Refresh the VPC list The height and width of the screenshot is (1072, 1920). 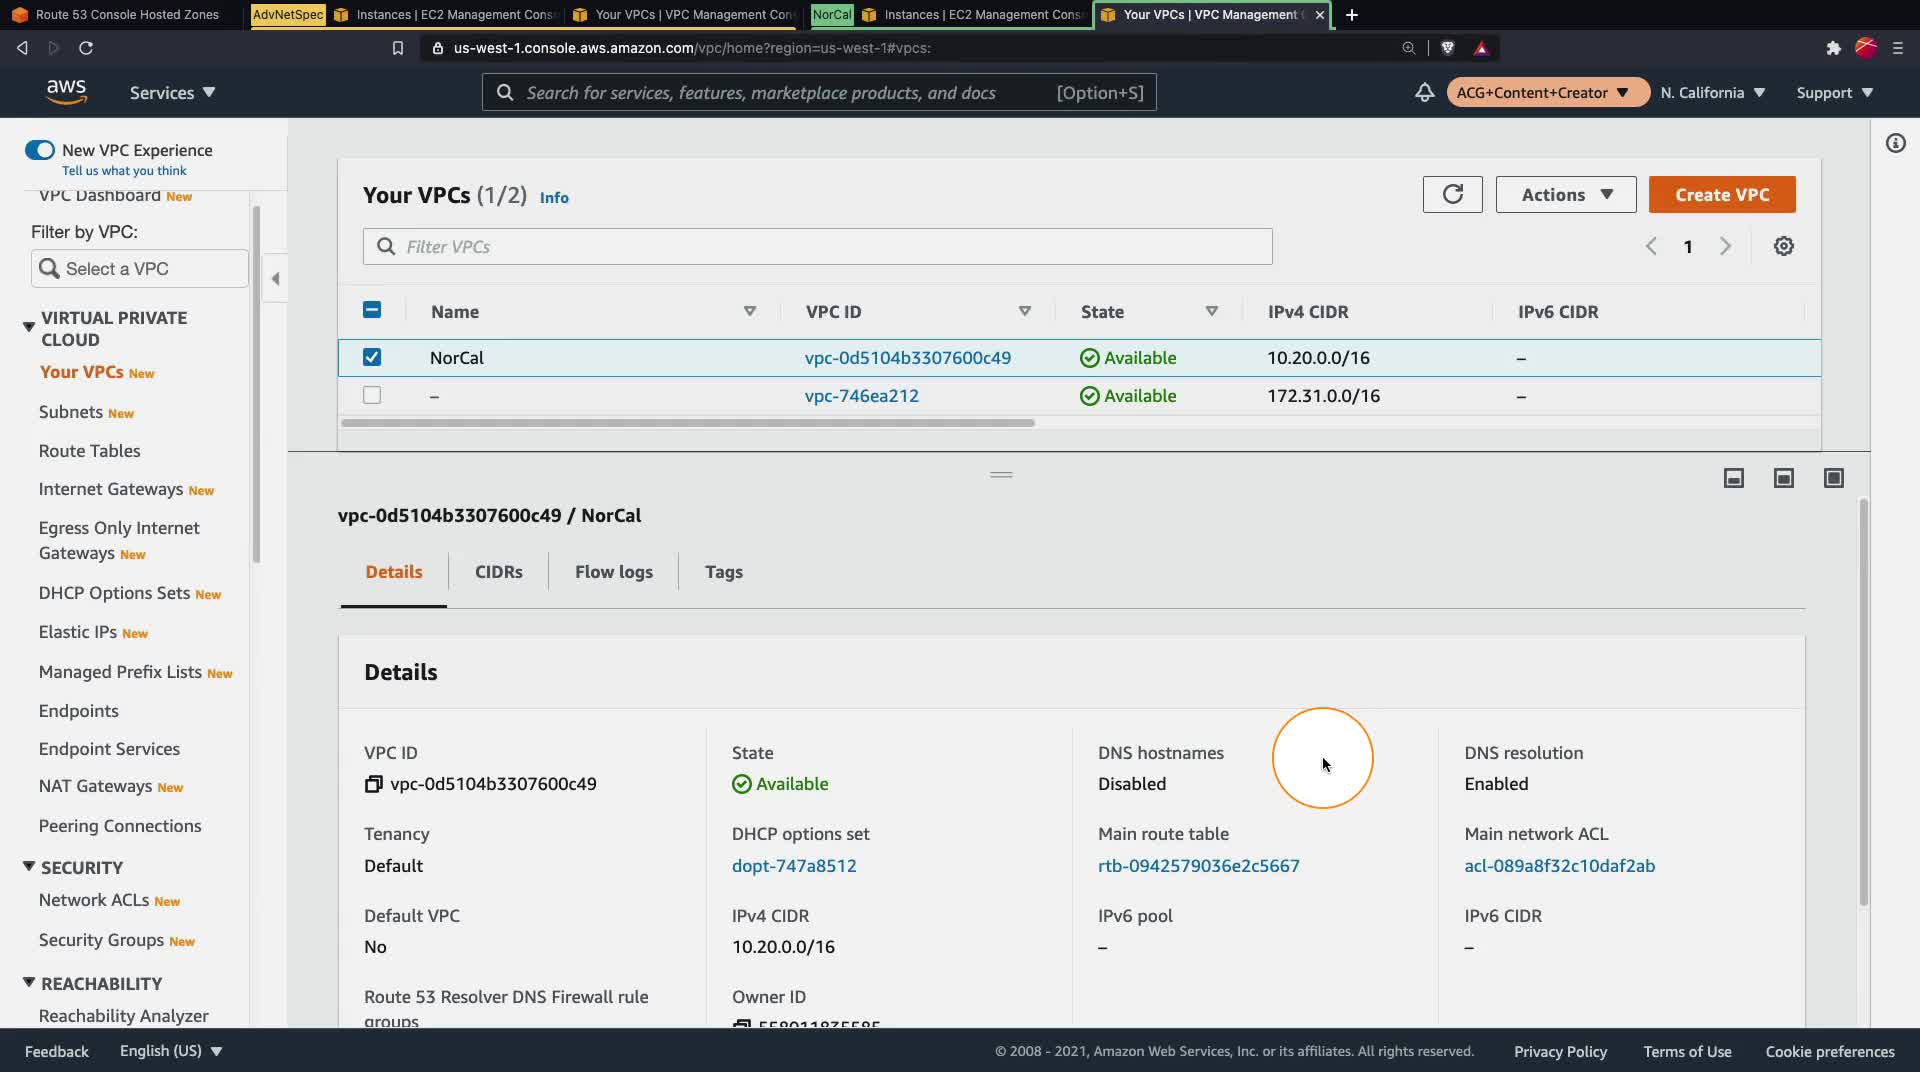click(1452, 194)
